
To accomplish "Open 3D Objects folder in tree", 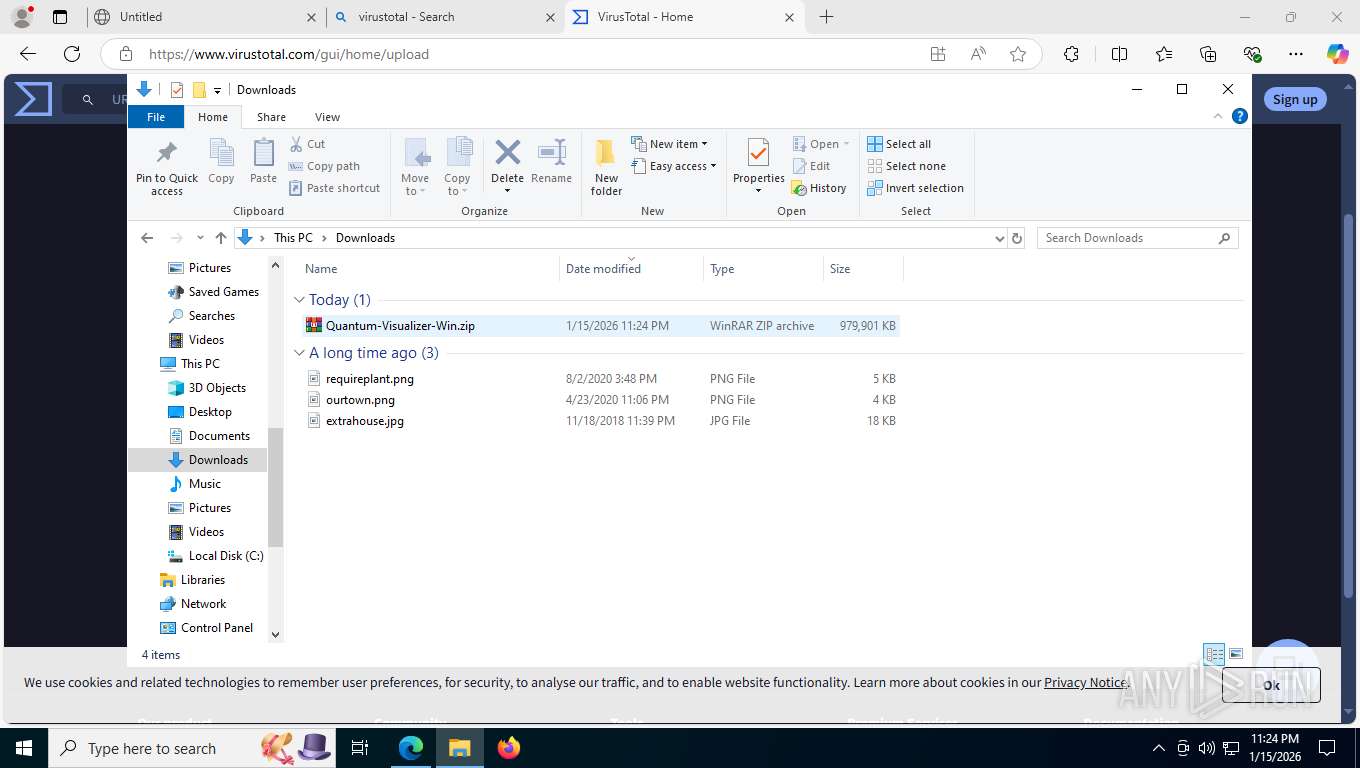I will click(206, 388).
